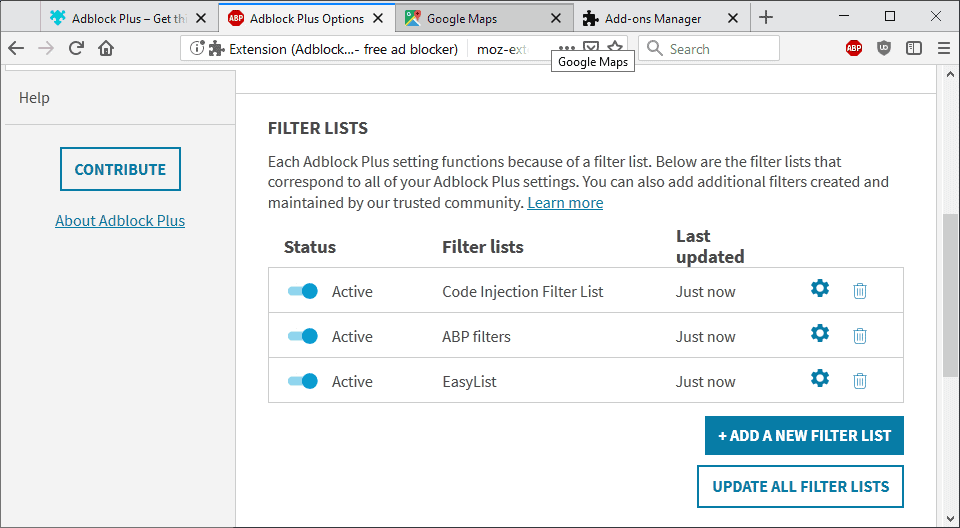The image size is (960, 528).
Task: Bookmark this page with star
Action: pyautogui.click(x=615, y=48)
